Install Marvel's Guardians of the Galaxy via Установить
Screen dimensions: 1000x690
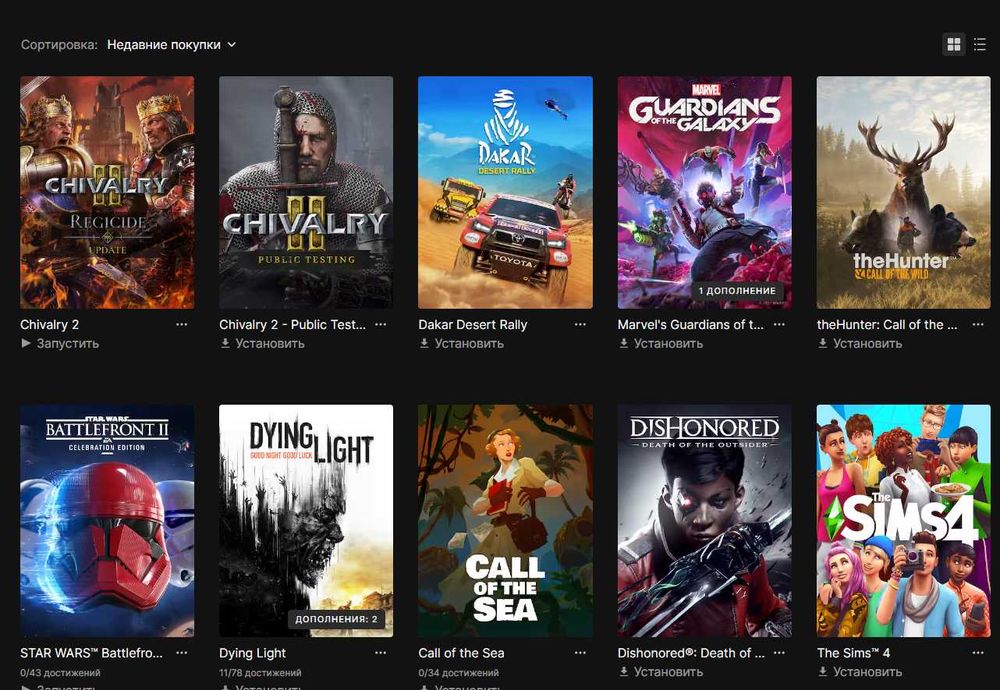point(660,343)
